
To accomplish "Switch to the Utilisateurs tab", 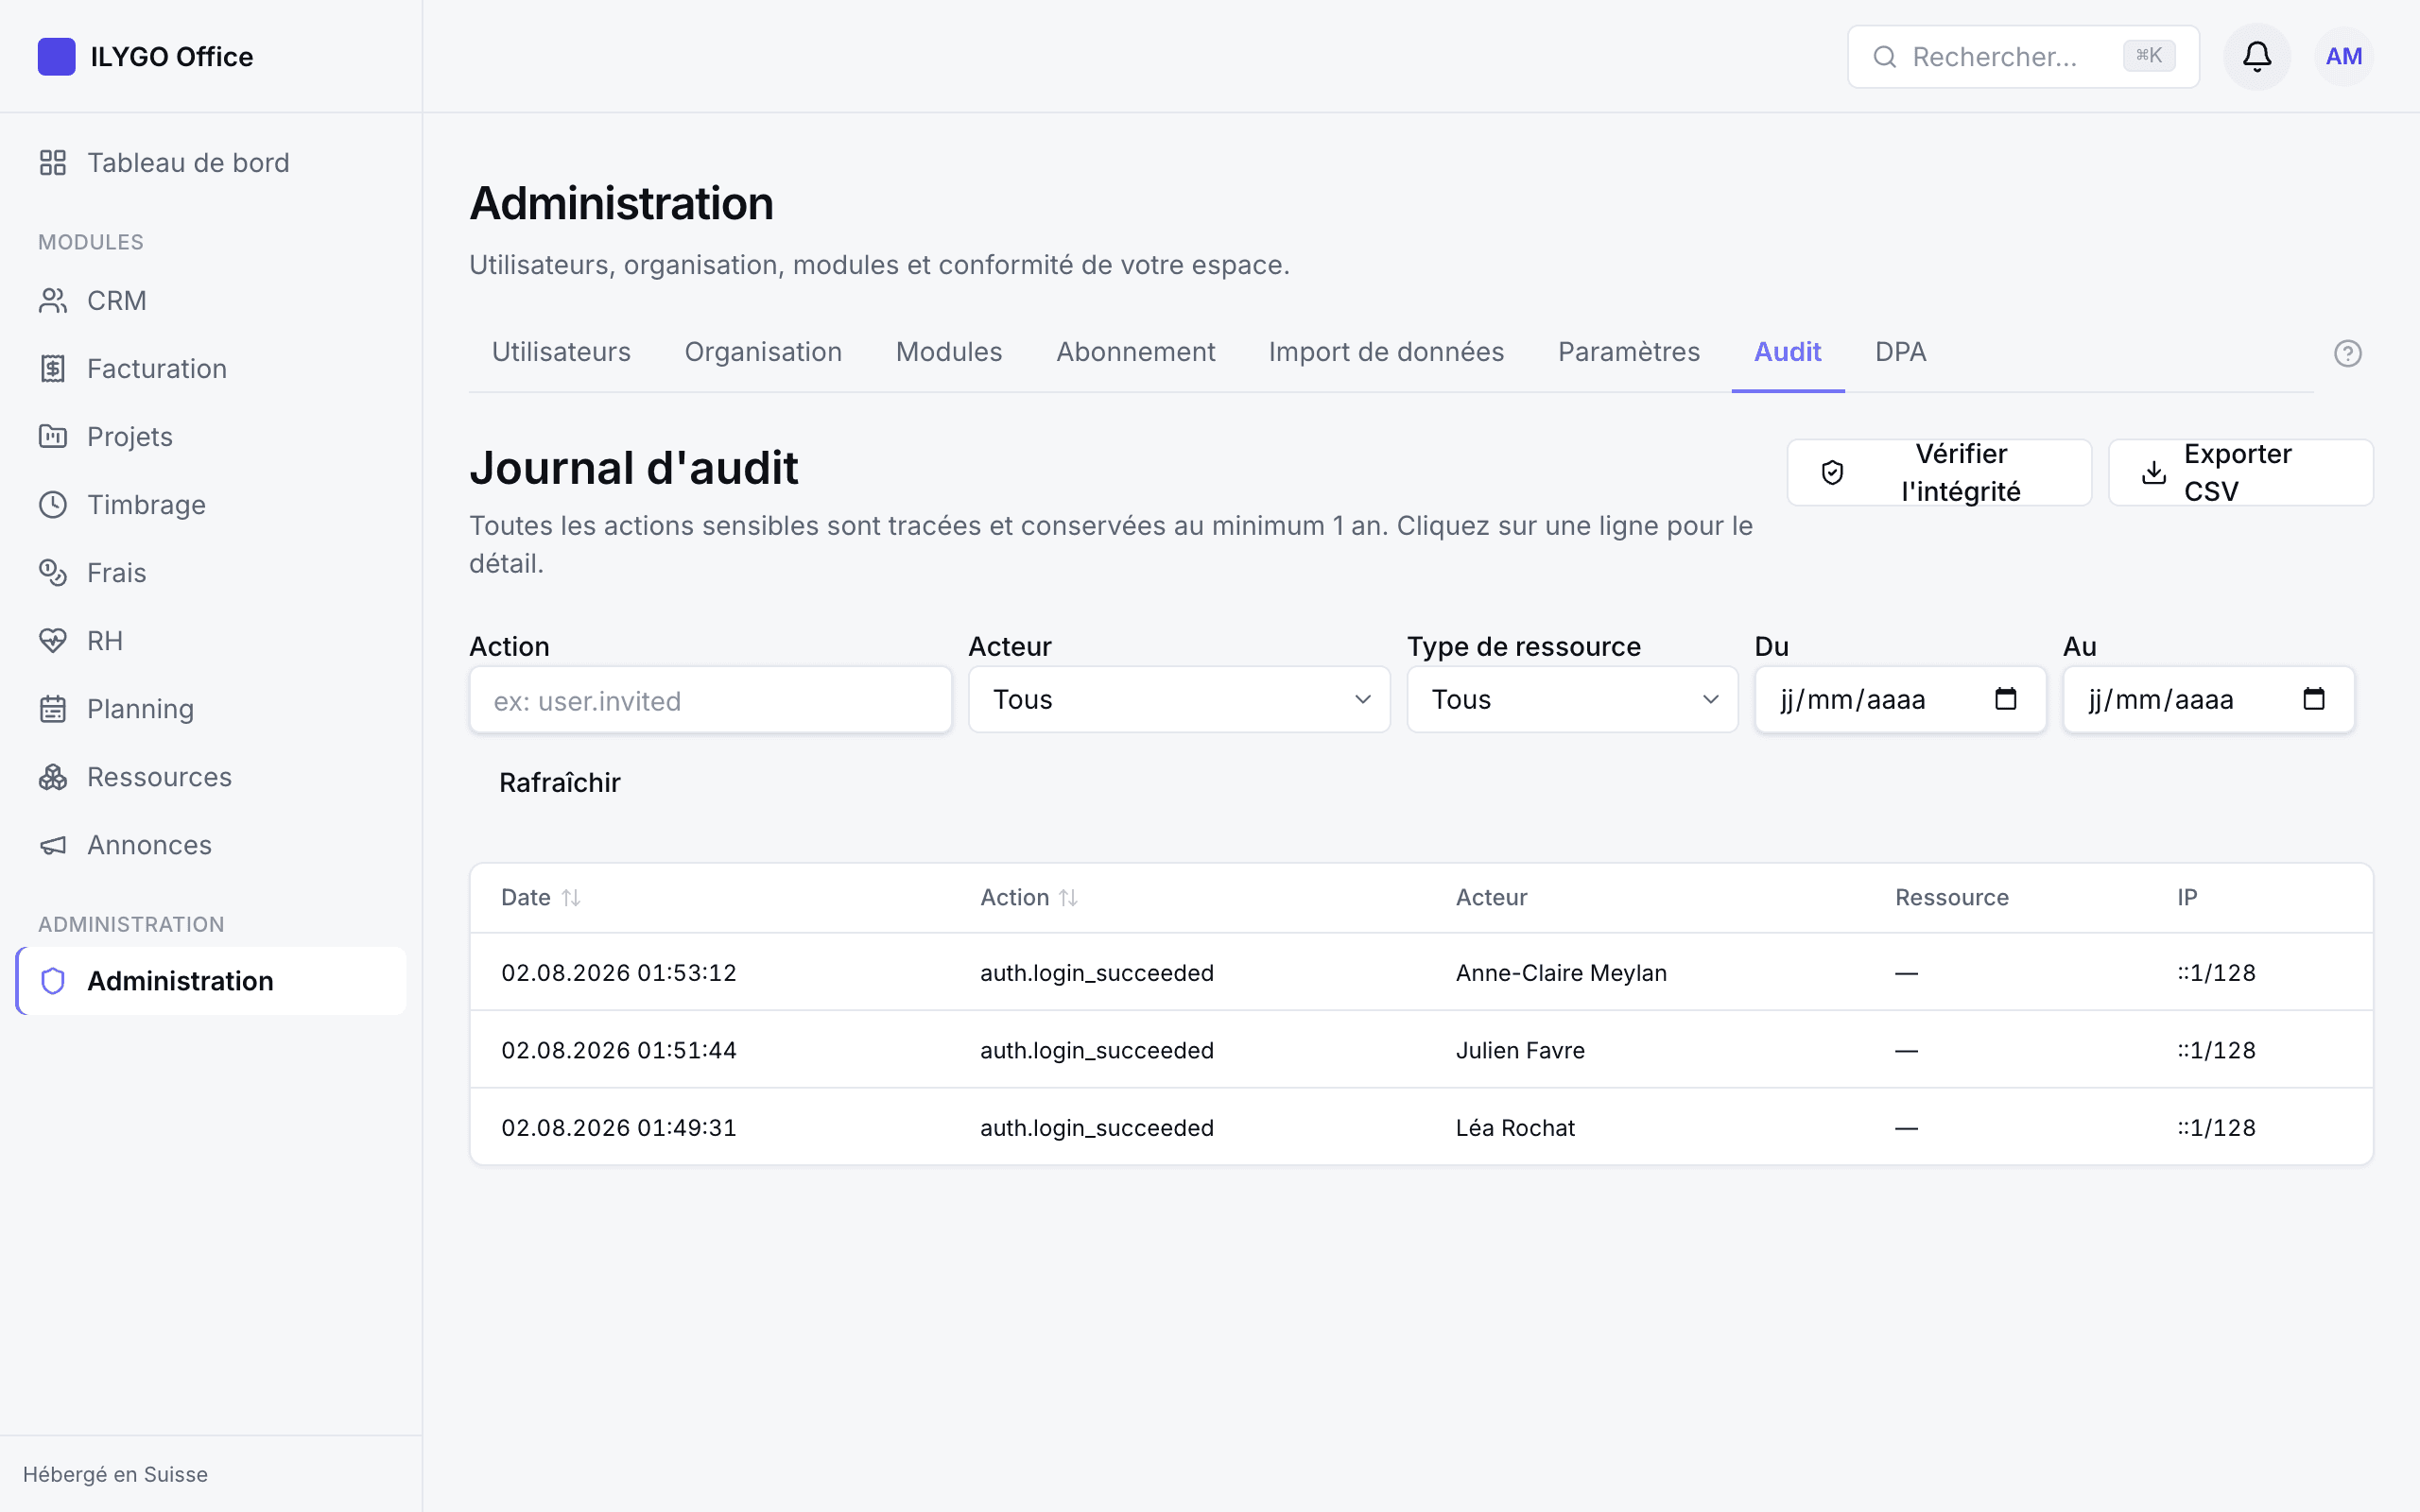I will 561,352.
